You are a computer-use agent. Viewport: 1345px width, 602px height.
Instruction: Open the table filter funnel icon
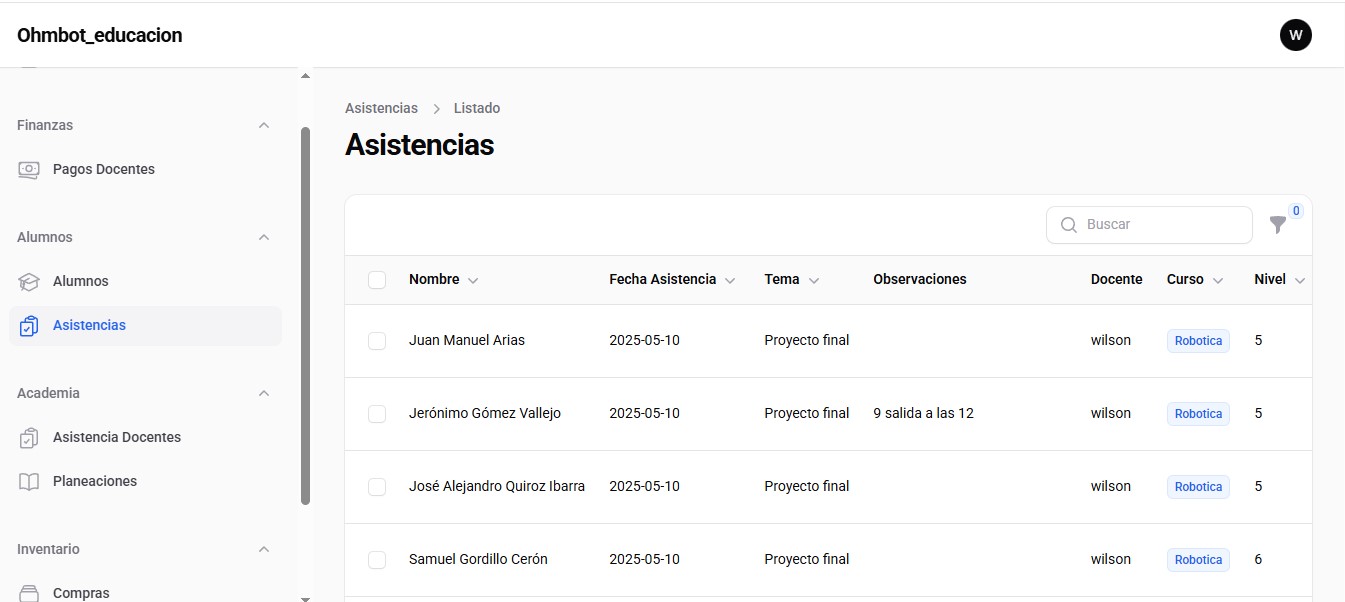point(1278,225)
